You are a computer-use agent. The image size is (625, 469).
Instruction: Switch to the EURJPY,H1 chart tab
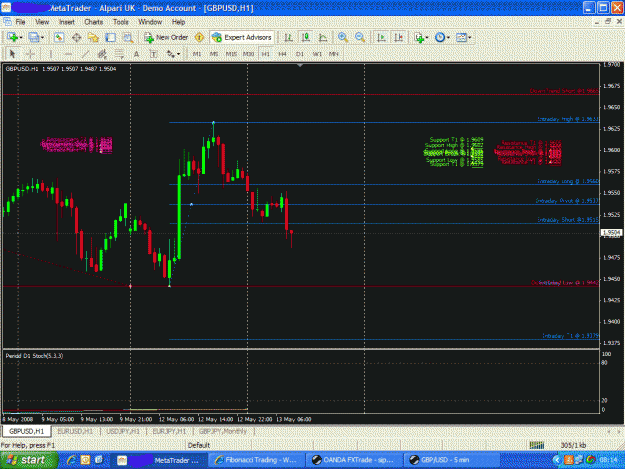[169, 432]
